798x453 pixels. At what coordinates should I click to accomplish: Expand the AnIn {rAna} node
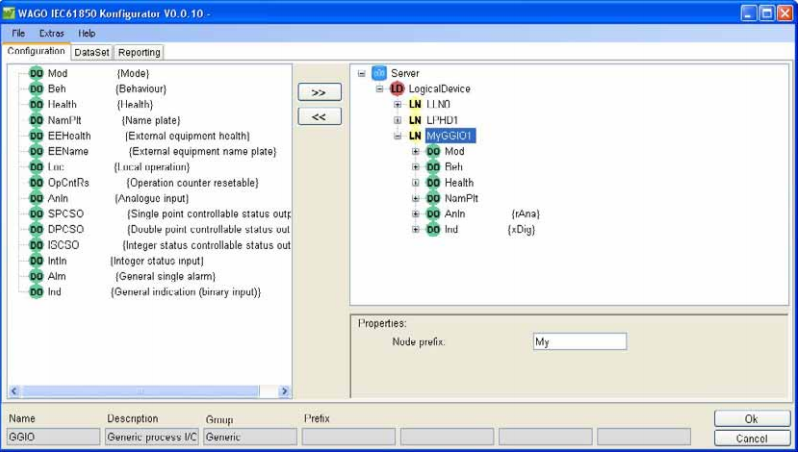(x=416, y=214)
